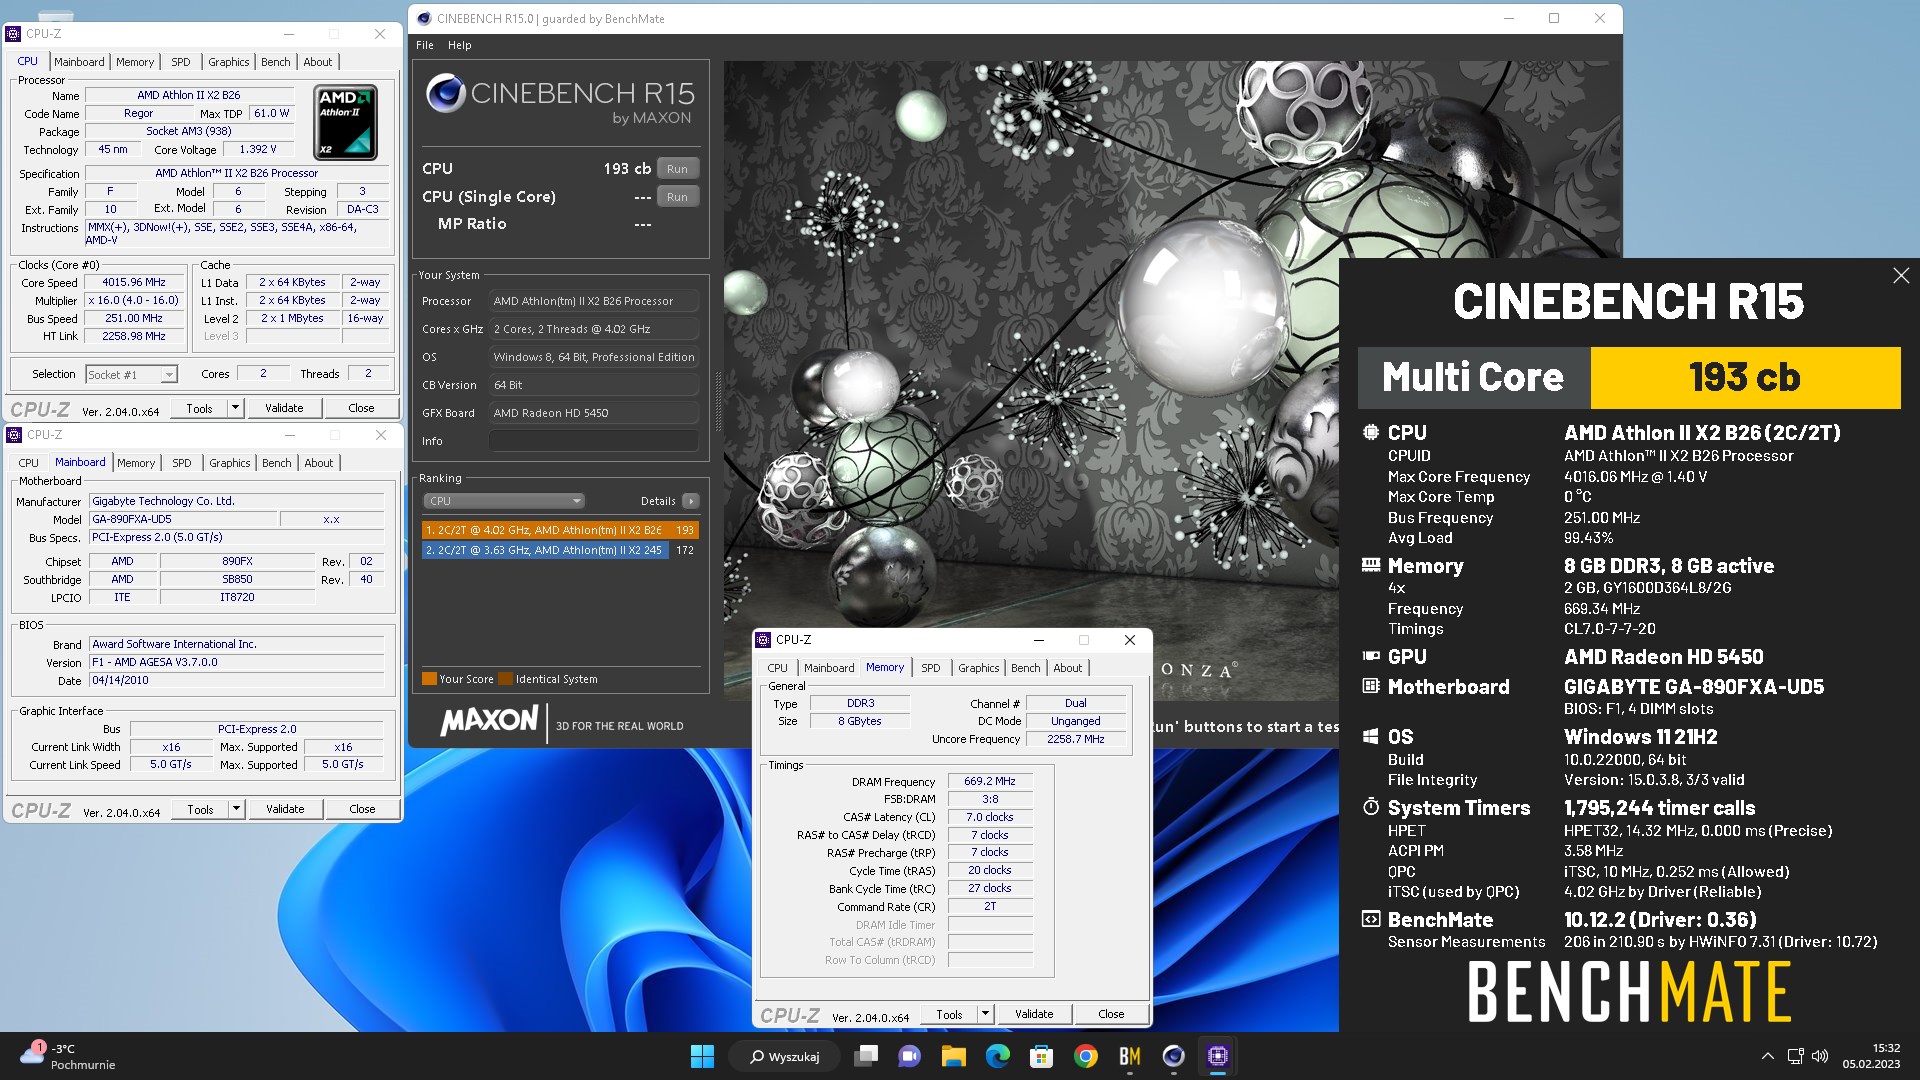Open the weather widget showing -3°C
Screen dimensions: 1920x1080
click(68, 1056)
